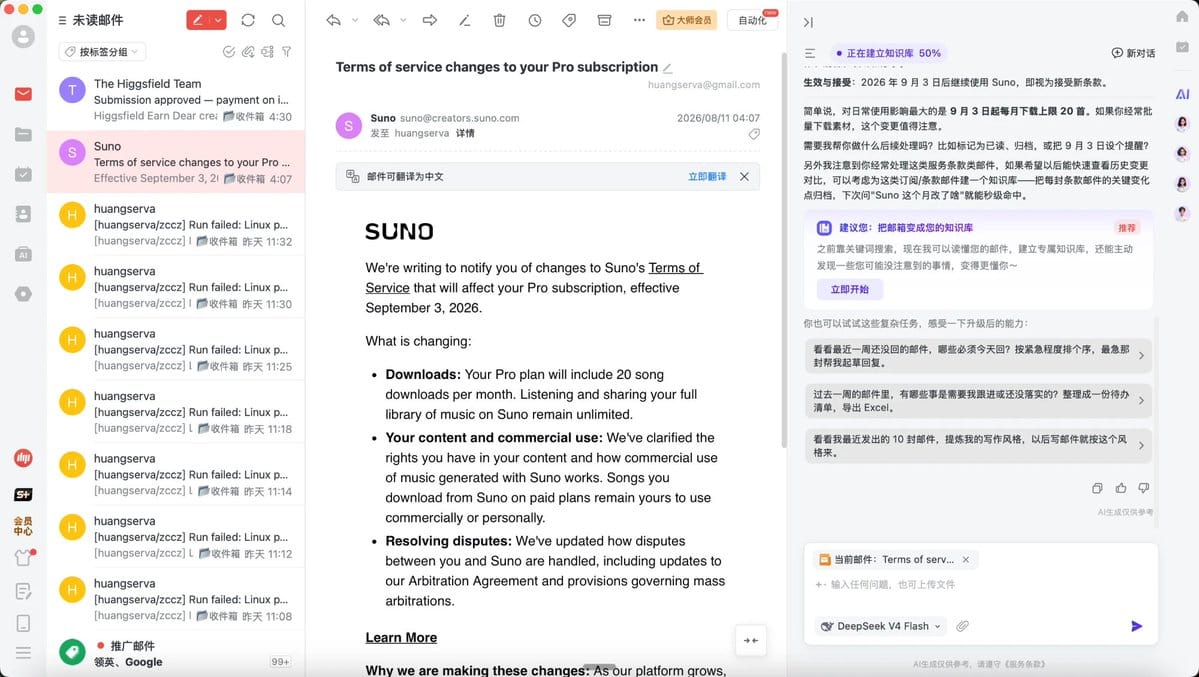
Task: Open the 按标签分组 grouping dropdown
Action: pyautogui.click(x=102, y=52)
